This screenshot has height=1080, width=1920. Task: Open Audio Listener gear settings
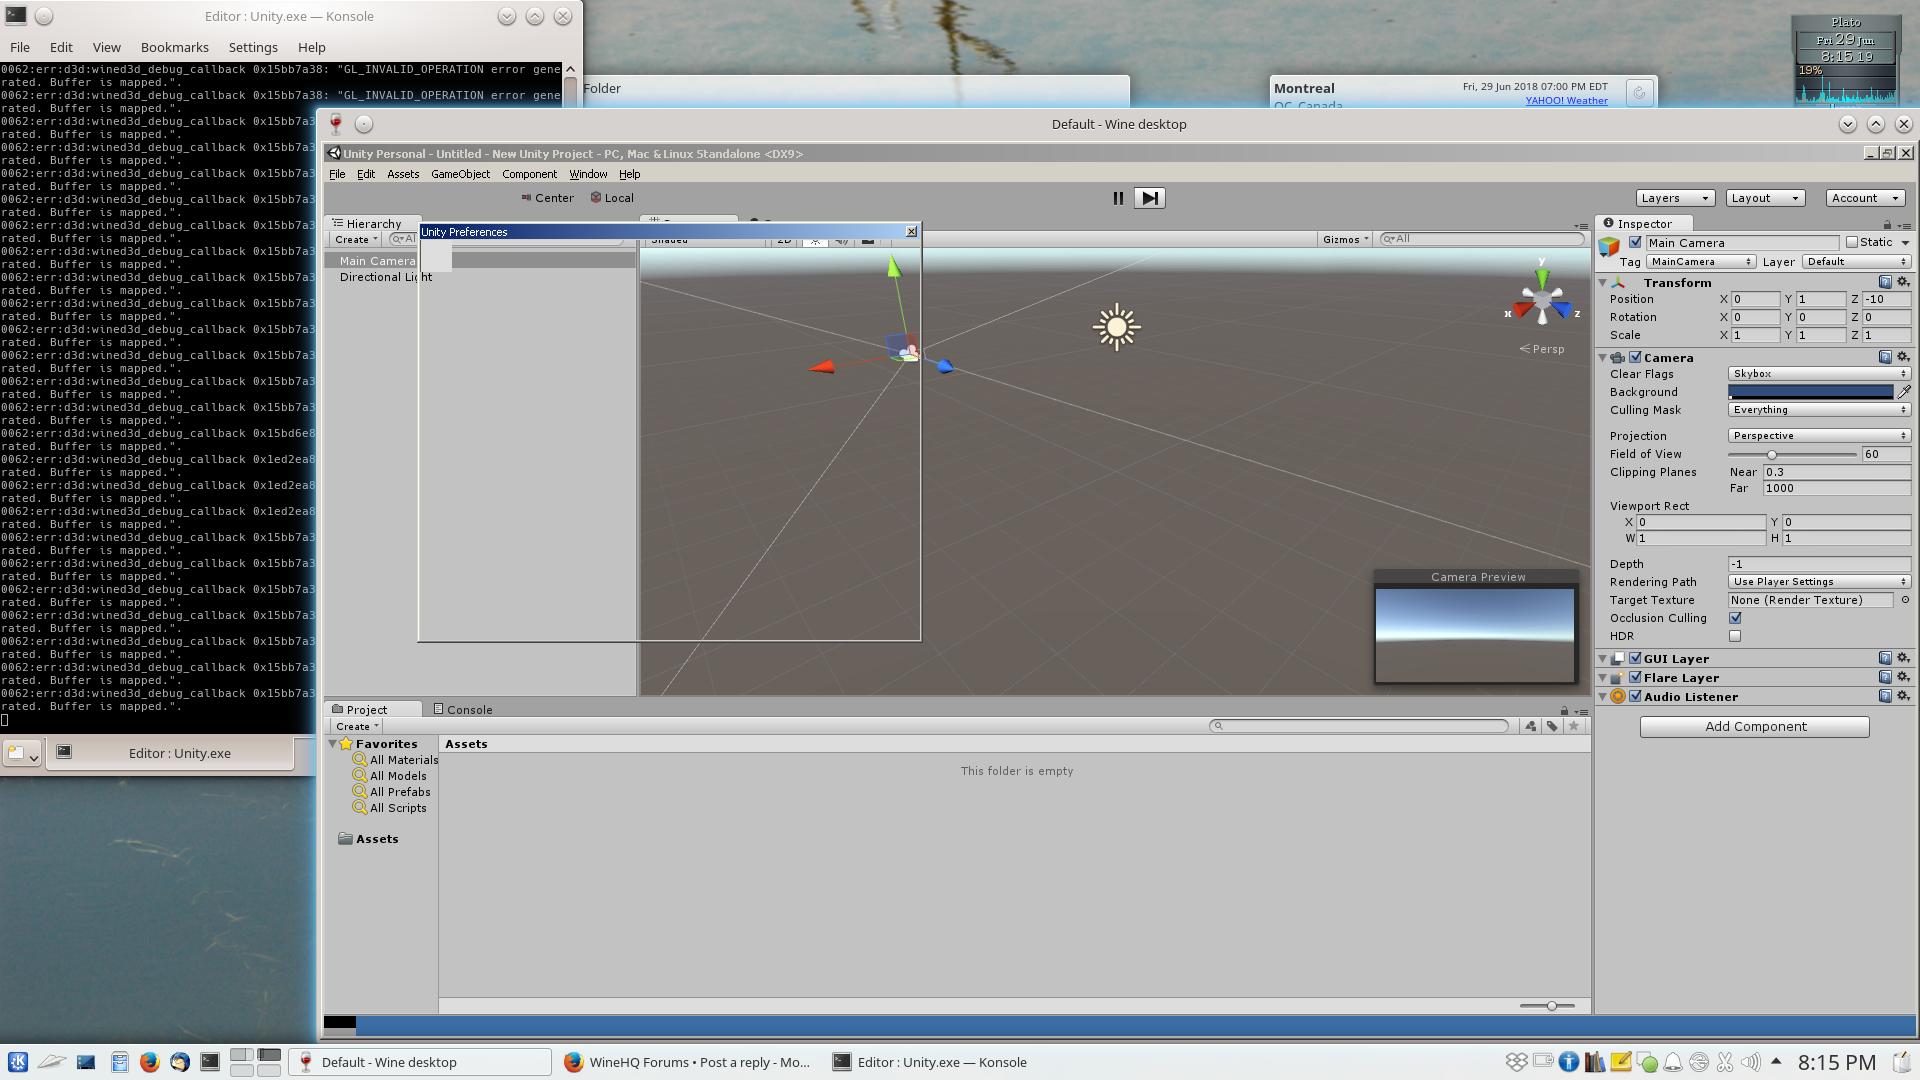(1903, 696)
